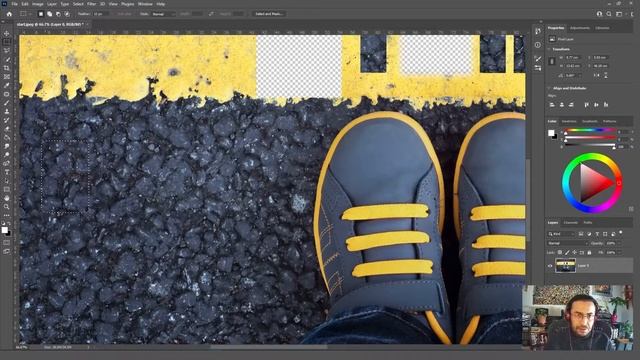The width and height of the screenshot is (640, 360).
Task: Select the Object Selection tool
Action: coord(7,59)
